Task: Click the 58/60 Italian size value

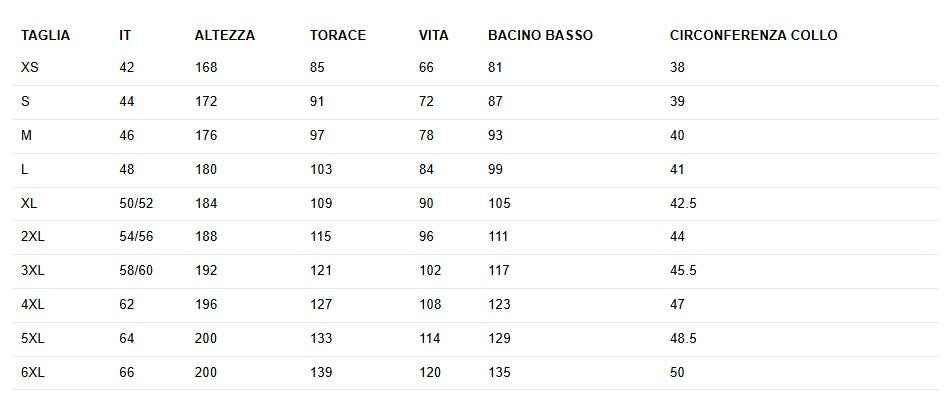Action: coord(136,271)
